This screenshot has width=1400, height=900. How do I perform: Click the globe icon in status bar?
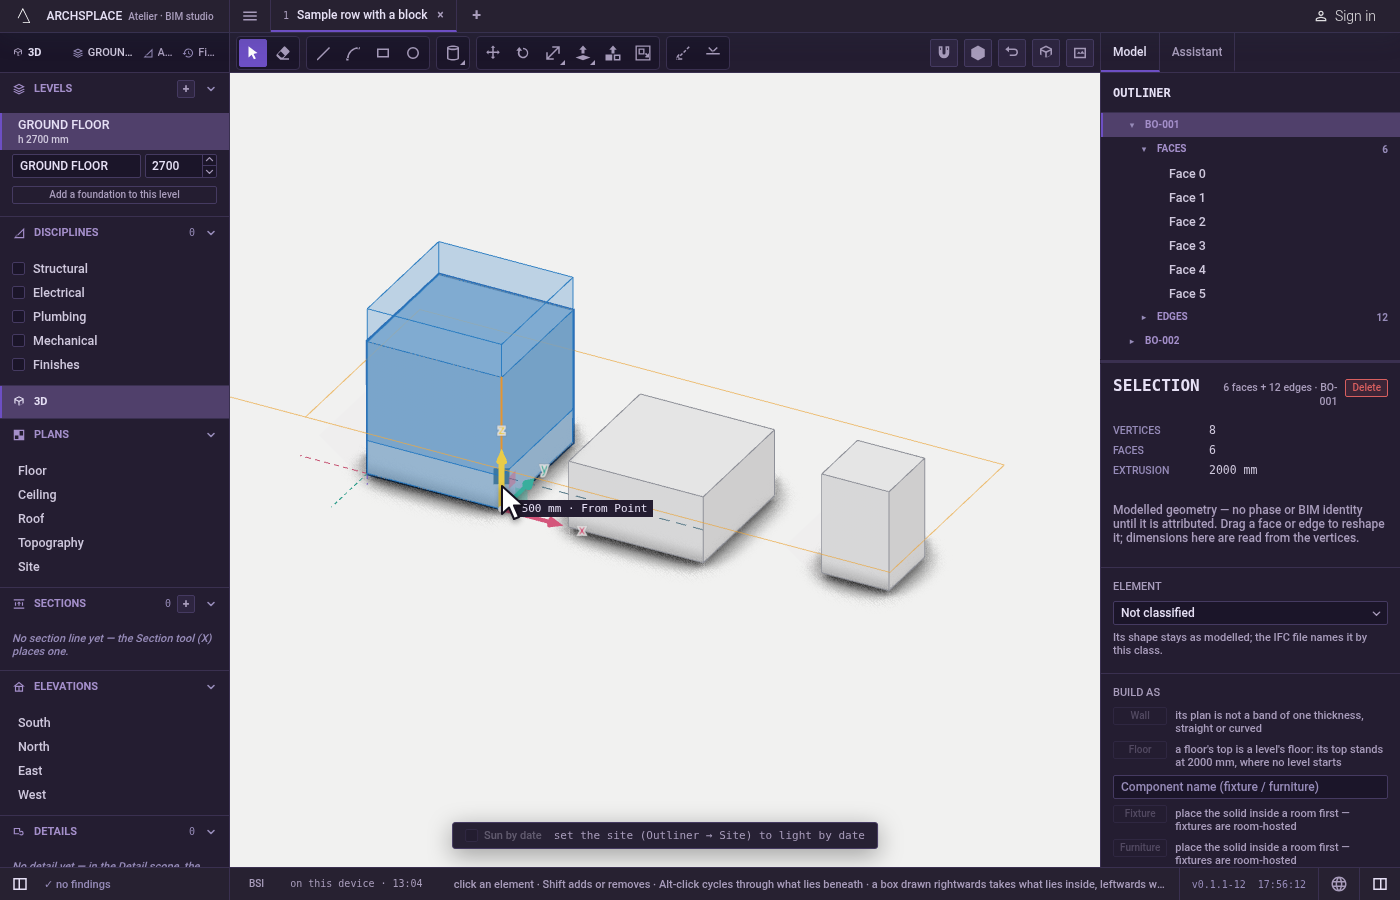click(1339, 884)
